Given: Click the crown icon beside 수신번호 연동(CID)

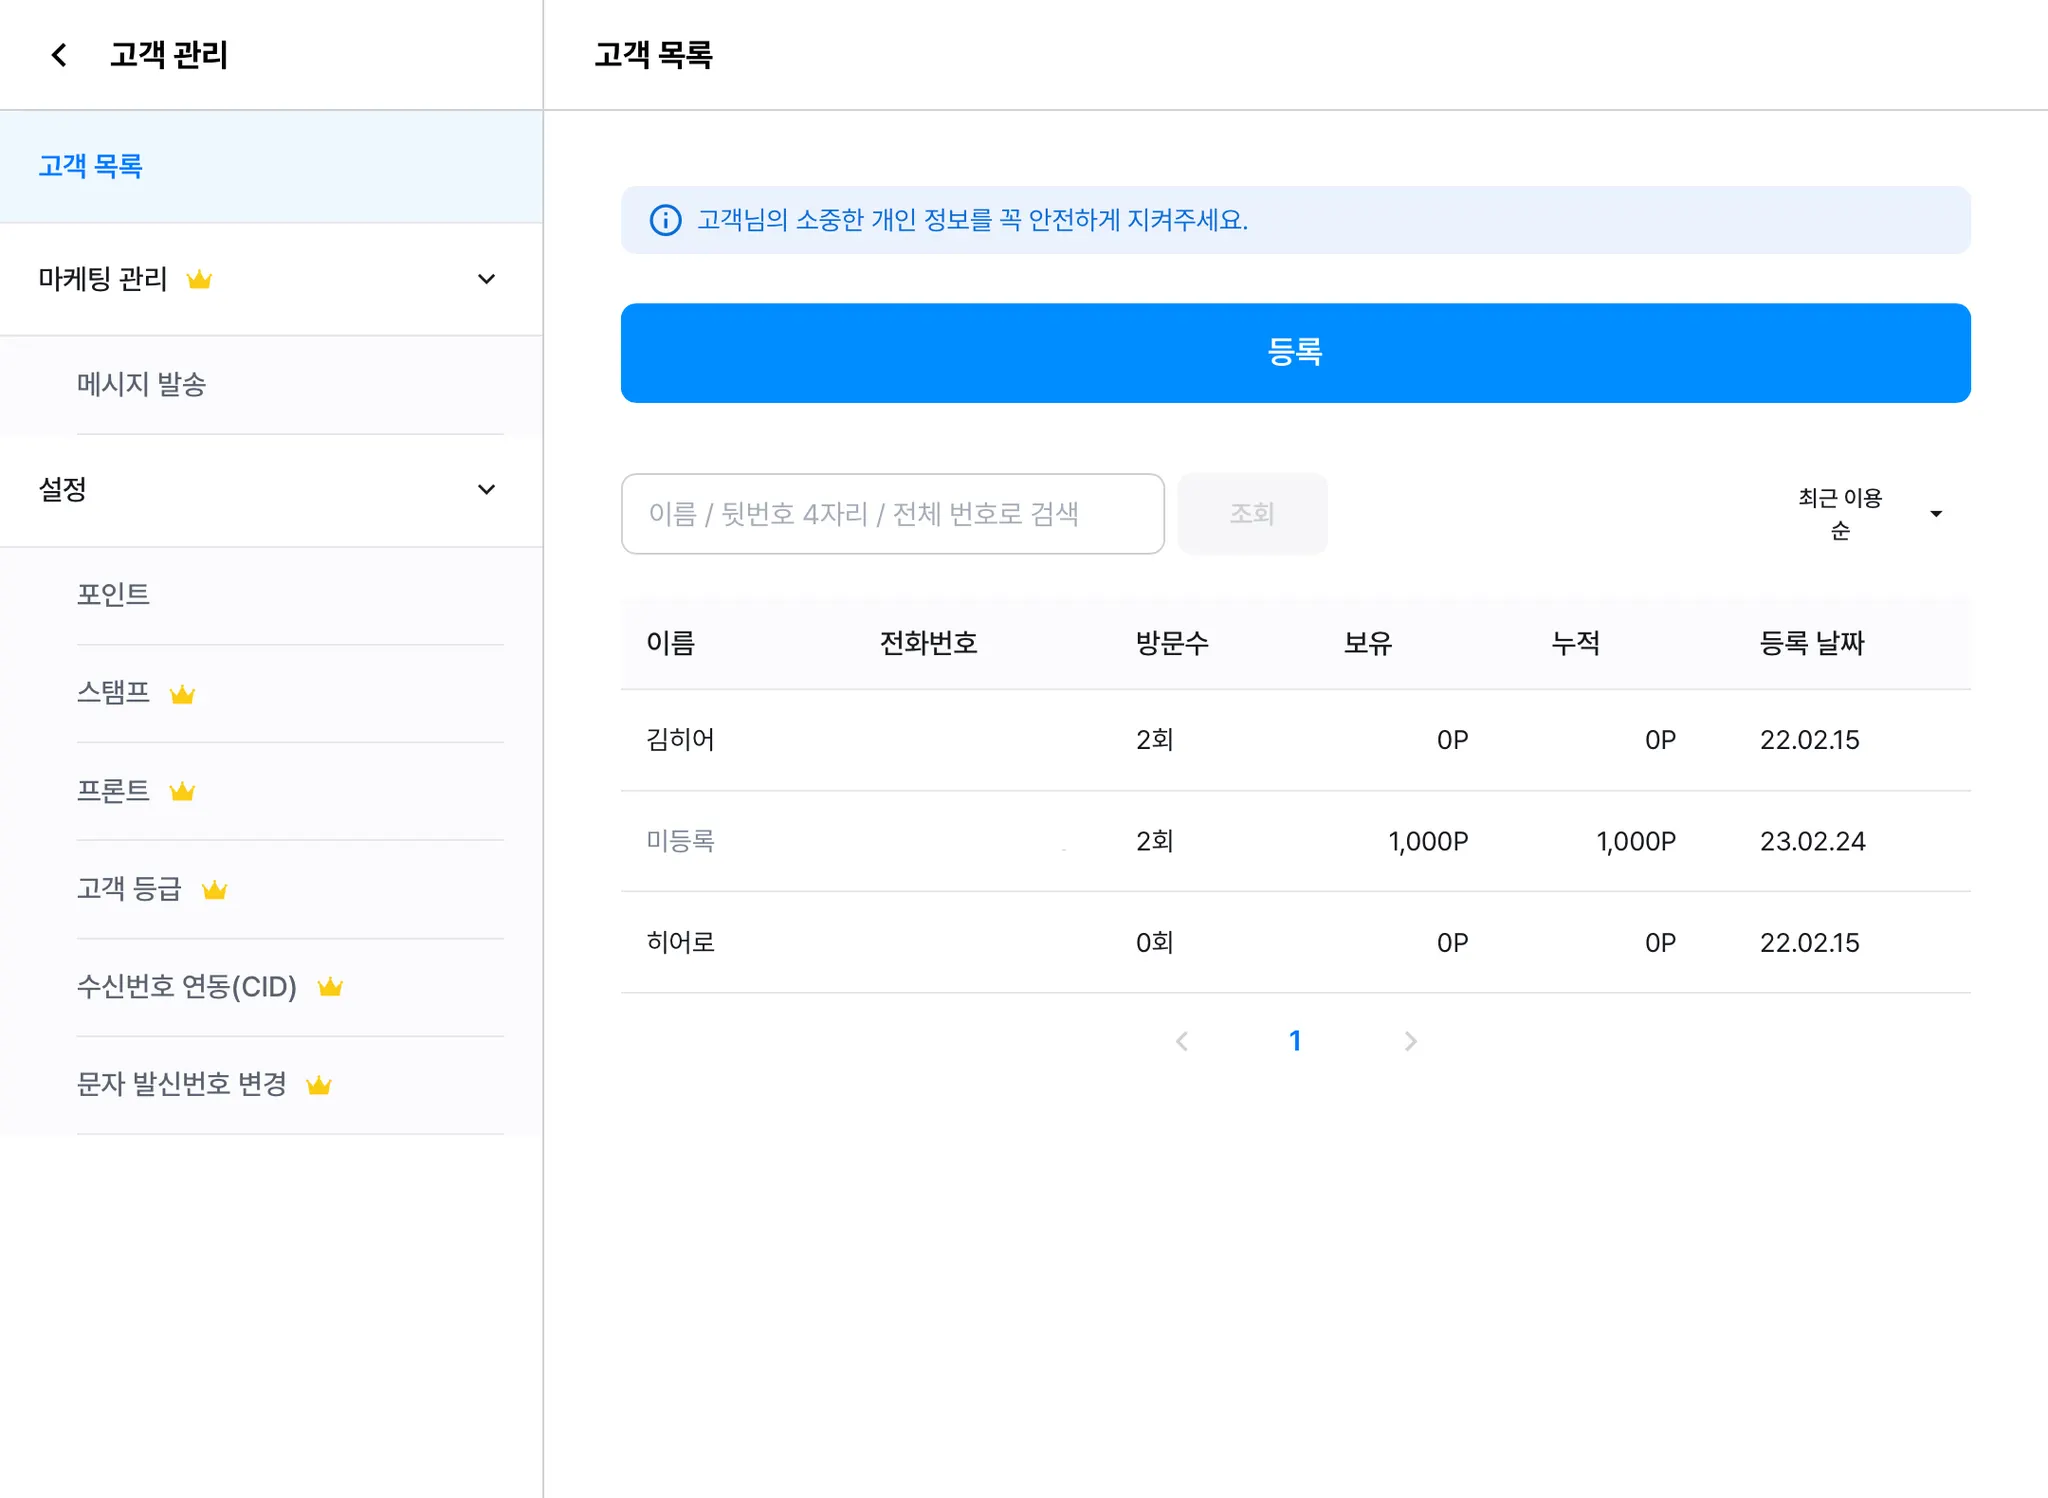Looking at the screenshot, I should (x=330, y=988).
